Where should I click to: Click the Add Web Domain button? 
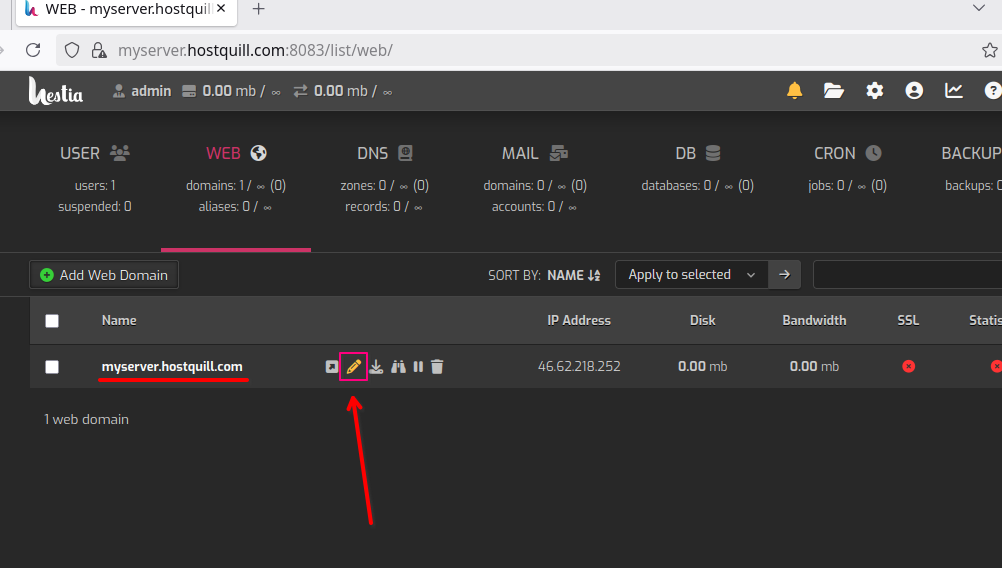[104, 275]
